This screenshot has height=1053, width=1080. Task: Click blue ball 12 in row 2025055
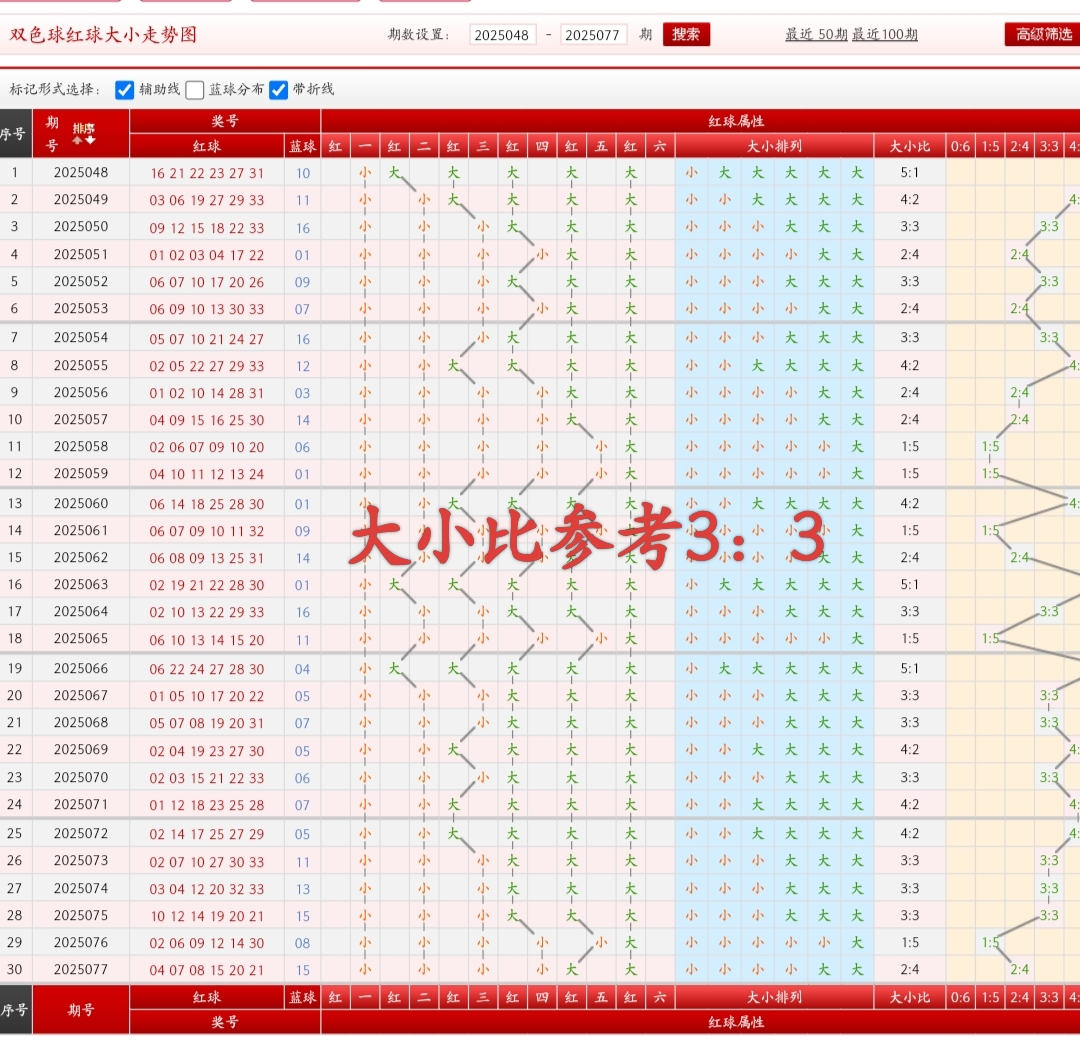[303, 366]
